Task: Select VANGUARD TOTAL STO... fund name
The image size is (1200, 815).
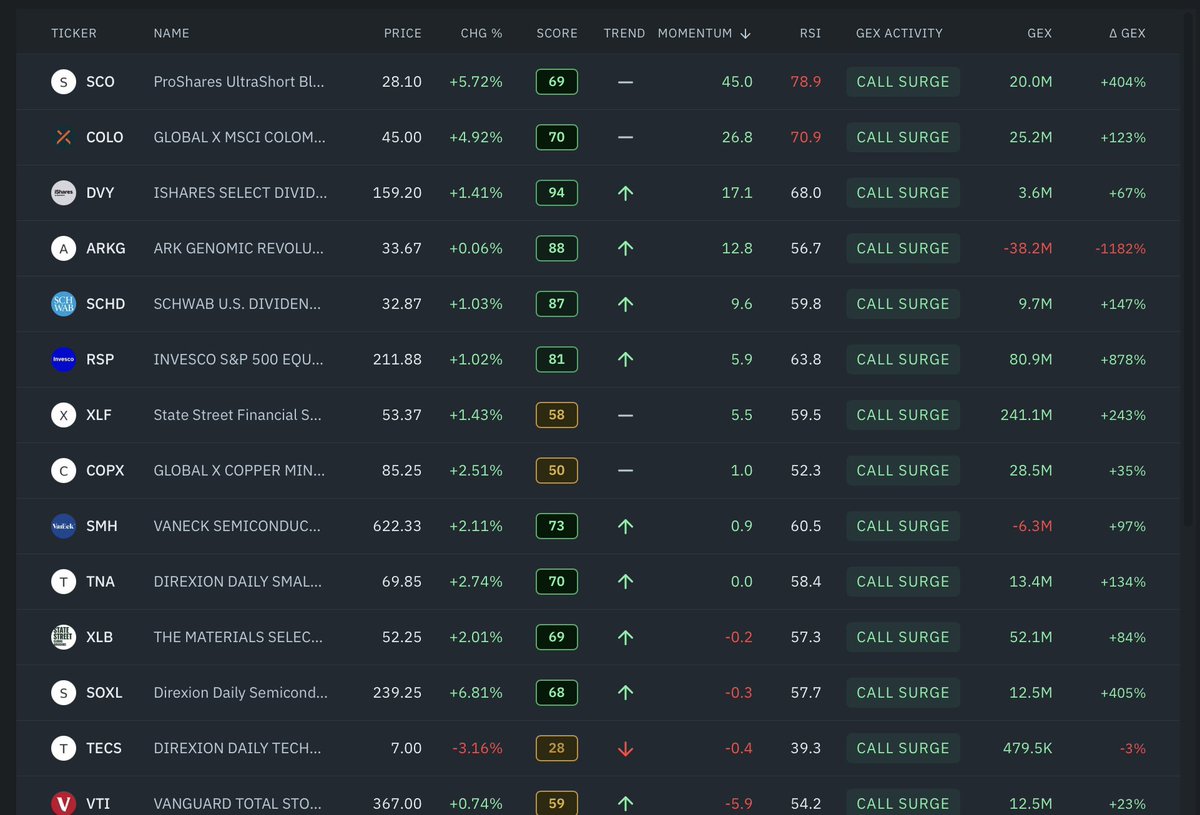Action: click(238, 803)
